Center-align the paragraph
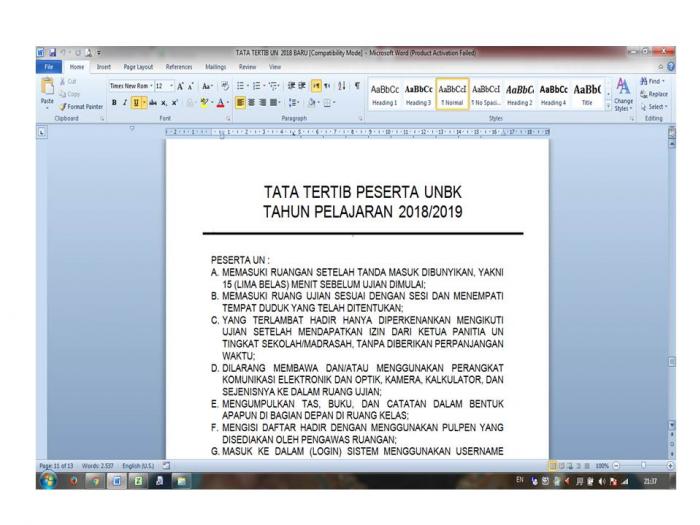The width and height of the screenshot is (700, 525). [251, 103]
